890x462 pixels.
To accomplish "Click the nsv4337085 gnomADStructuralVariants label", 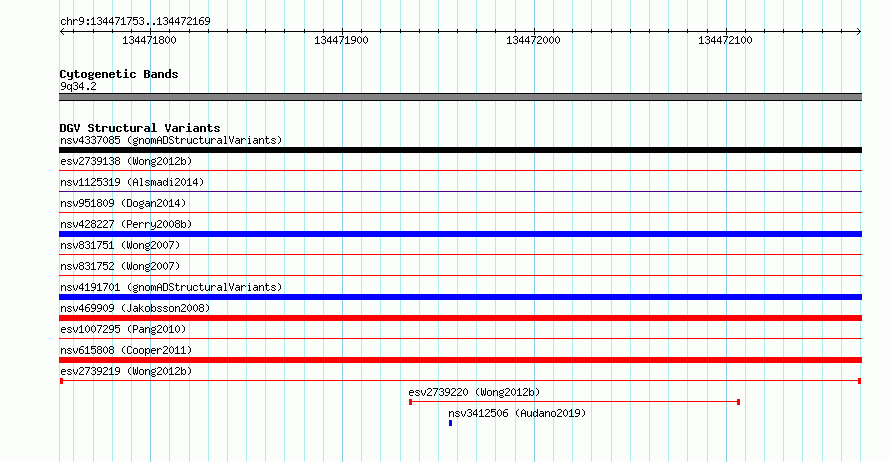I will [x=171, y=140].
